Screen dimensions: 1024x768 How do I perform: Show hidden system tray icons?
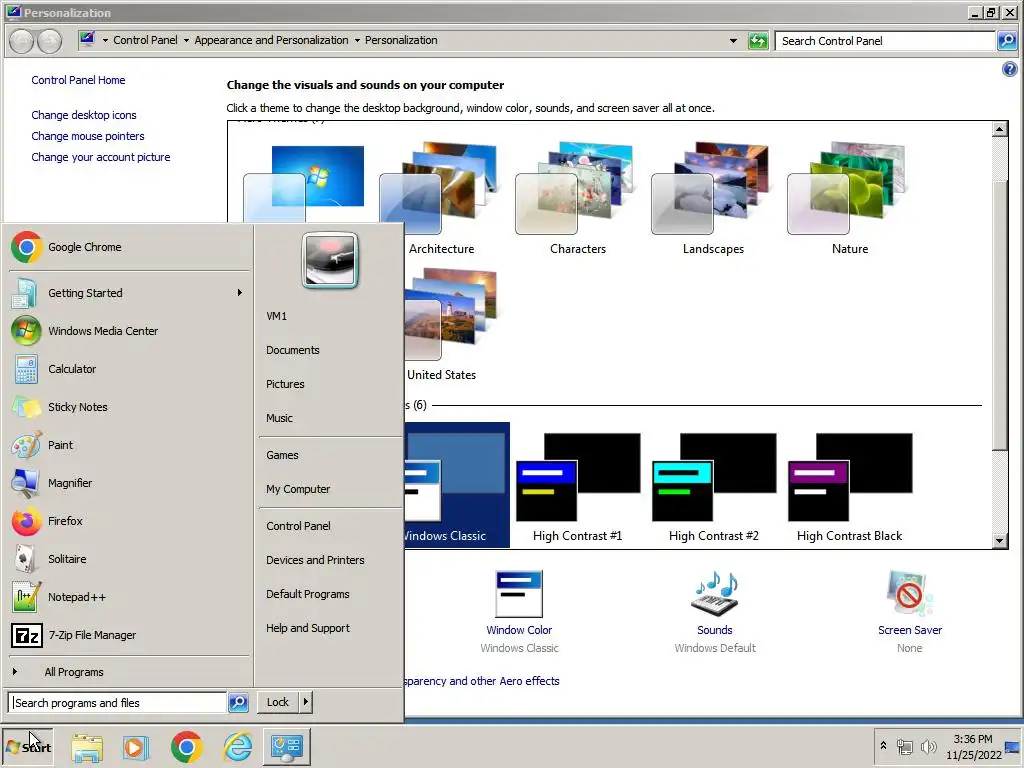[x=883, y=745]
